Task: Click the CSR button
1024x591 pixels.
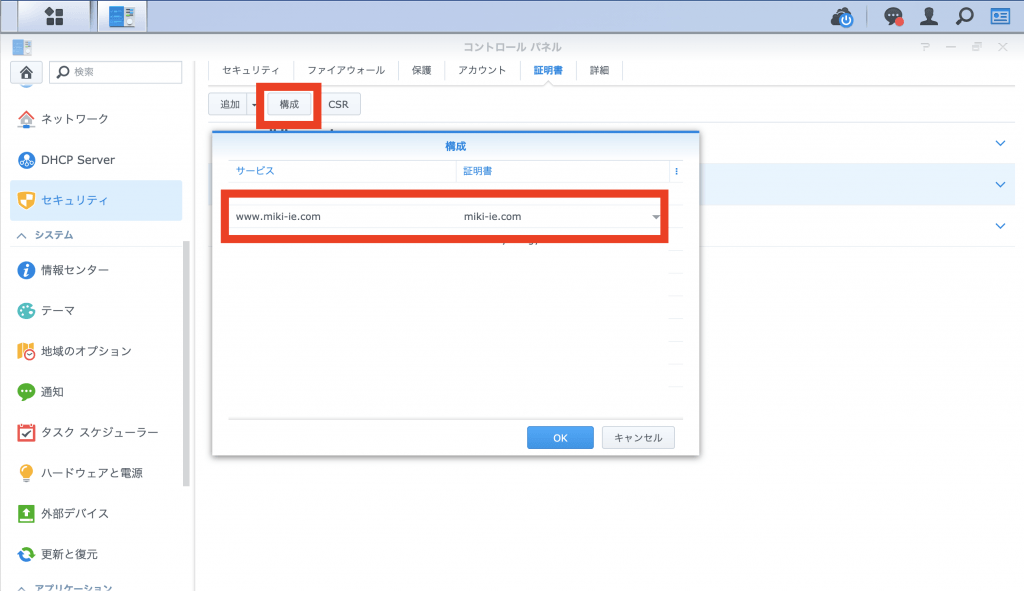Action: (338, 104)
